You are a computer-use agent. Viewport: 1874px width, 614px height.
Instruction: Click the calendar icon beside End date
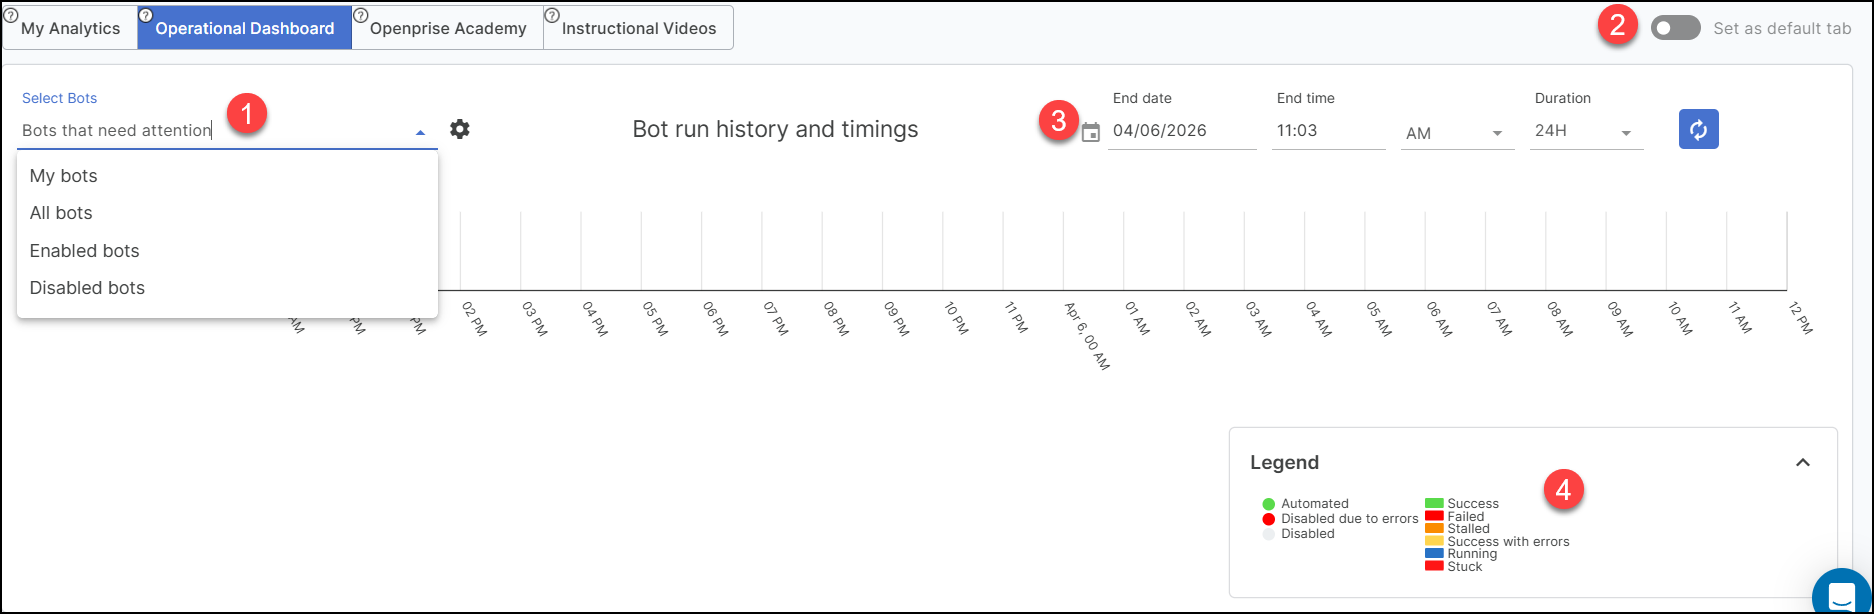coord(1091,132)
